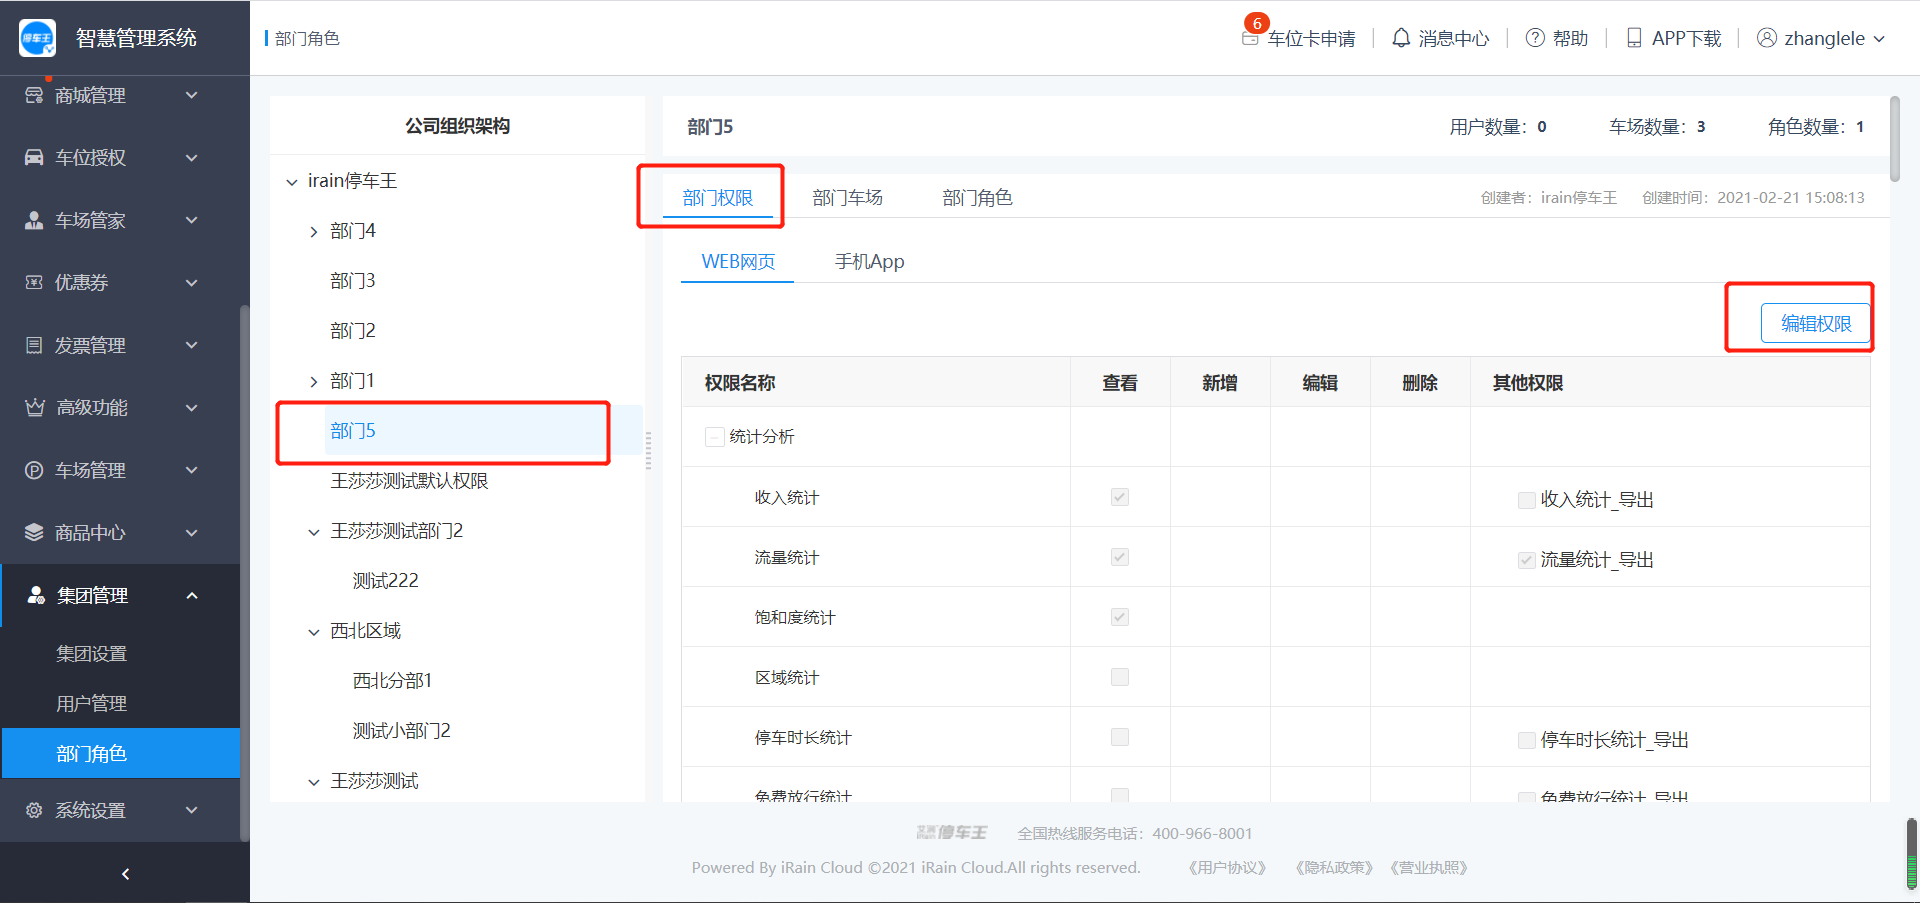Image resolution: width=1920 pixels, height=903 pixels.
Task: Toggle the 停车时长统计_导出 checkbox
Action: click(1527, 740)
